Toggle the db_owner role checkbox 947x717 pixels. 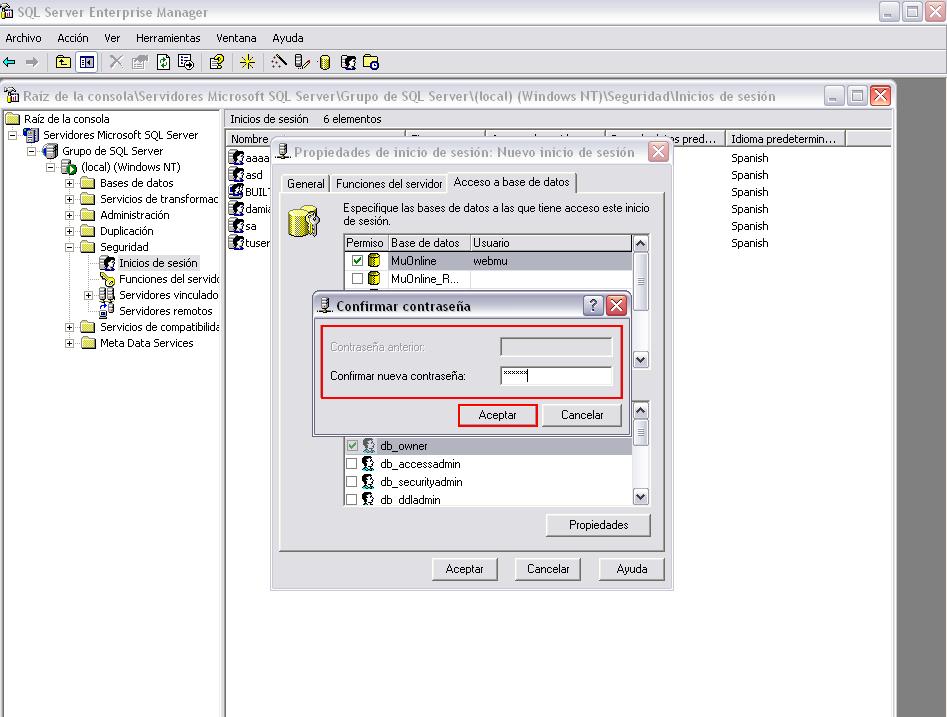pos(352,446)
